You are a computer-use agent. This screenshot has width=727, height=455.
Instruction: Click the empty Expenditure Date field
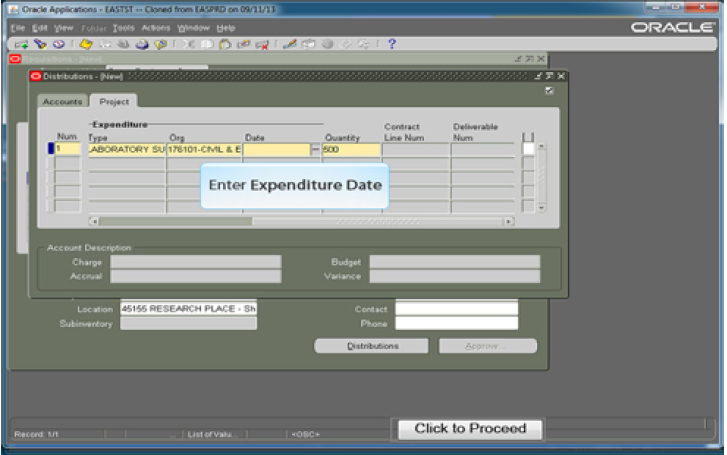click(276, 149)
